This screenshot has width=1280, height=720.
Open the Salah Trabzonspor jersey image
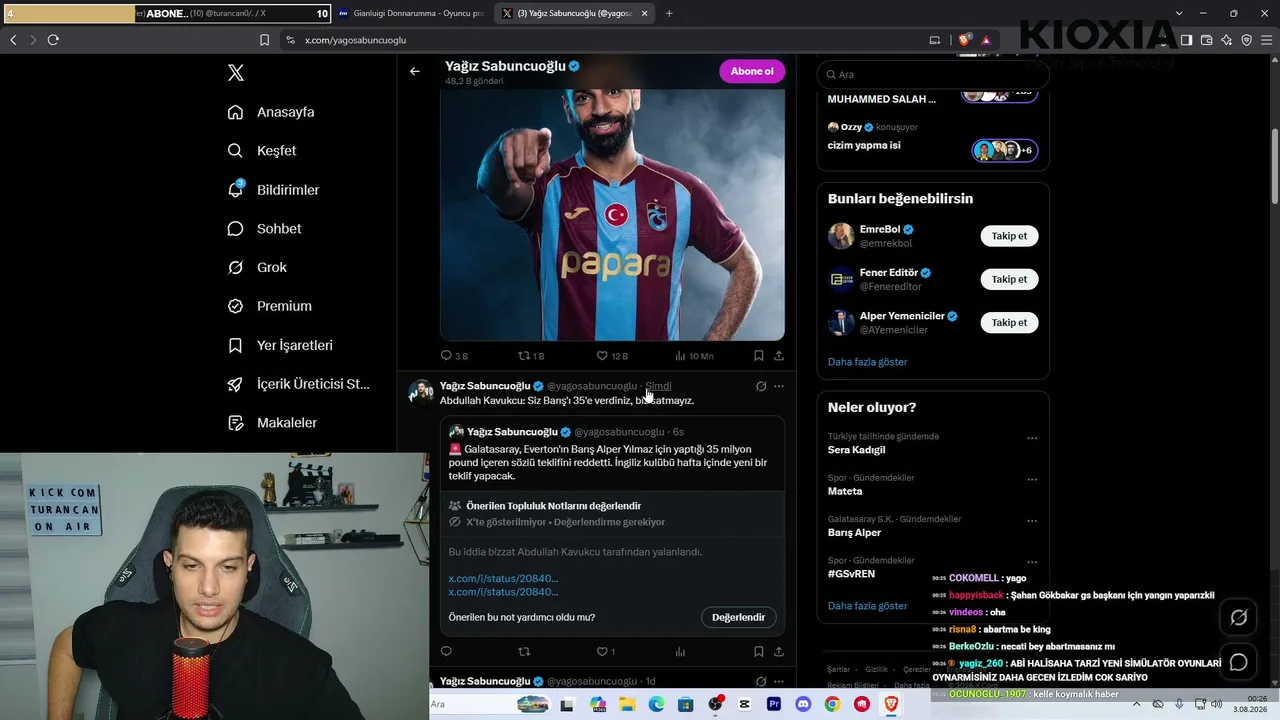(612, 215)
